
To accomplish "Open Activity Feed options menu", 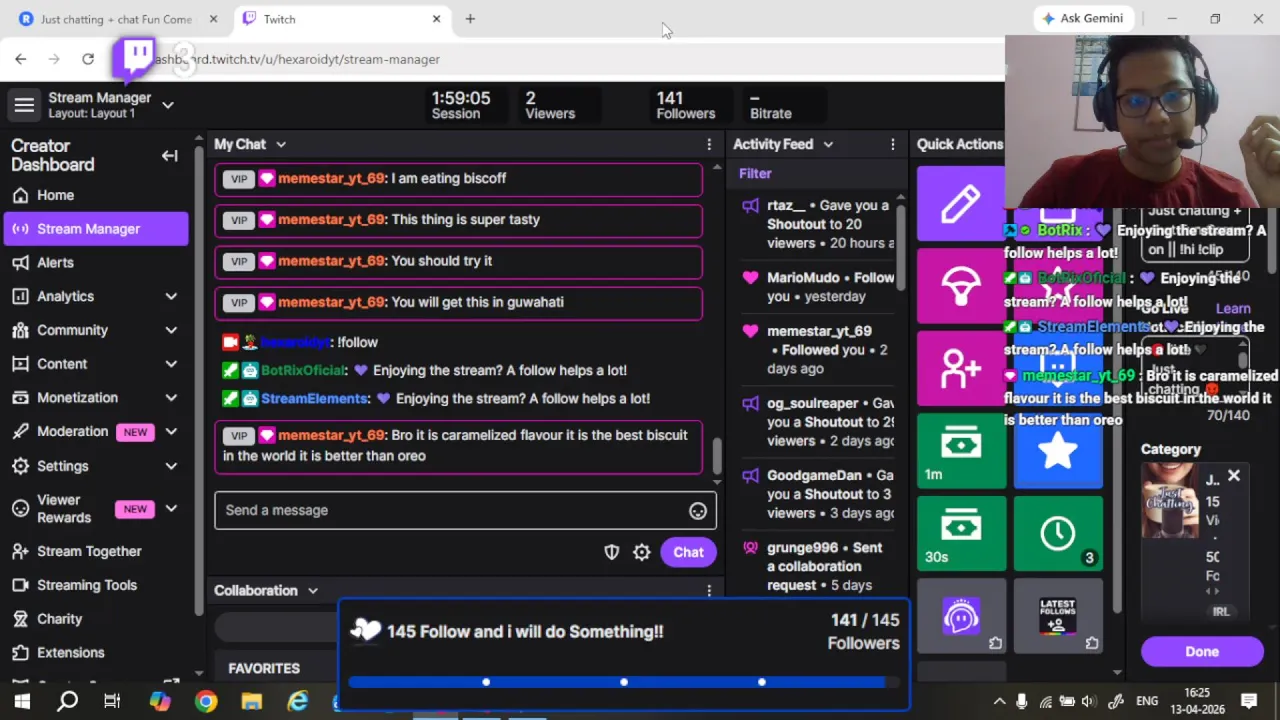I will coord(893,145).
